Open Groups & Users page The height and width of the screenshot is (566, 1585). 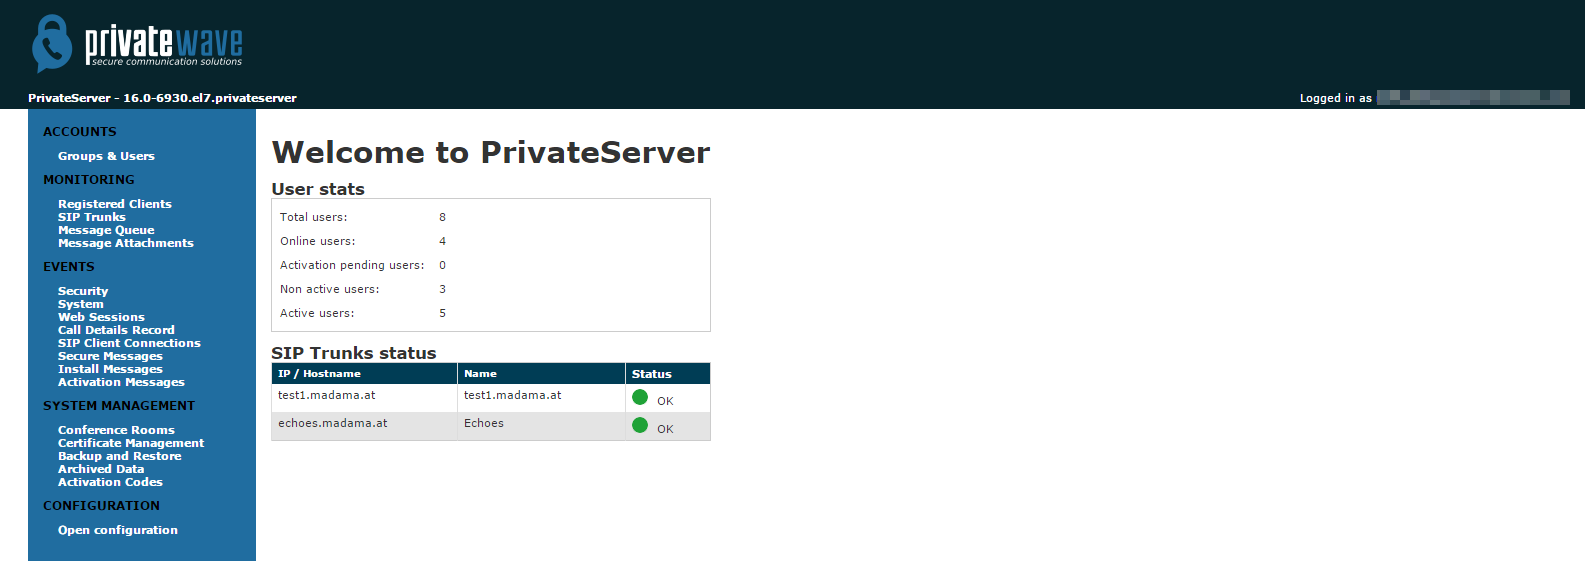(x=106, y=156)
